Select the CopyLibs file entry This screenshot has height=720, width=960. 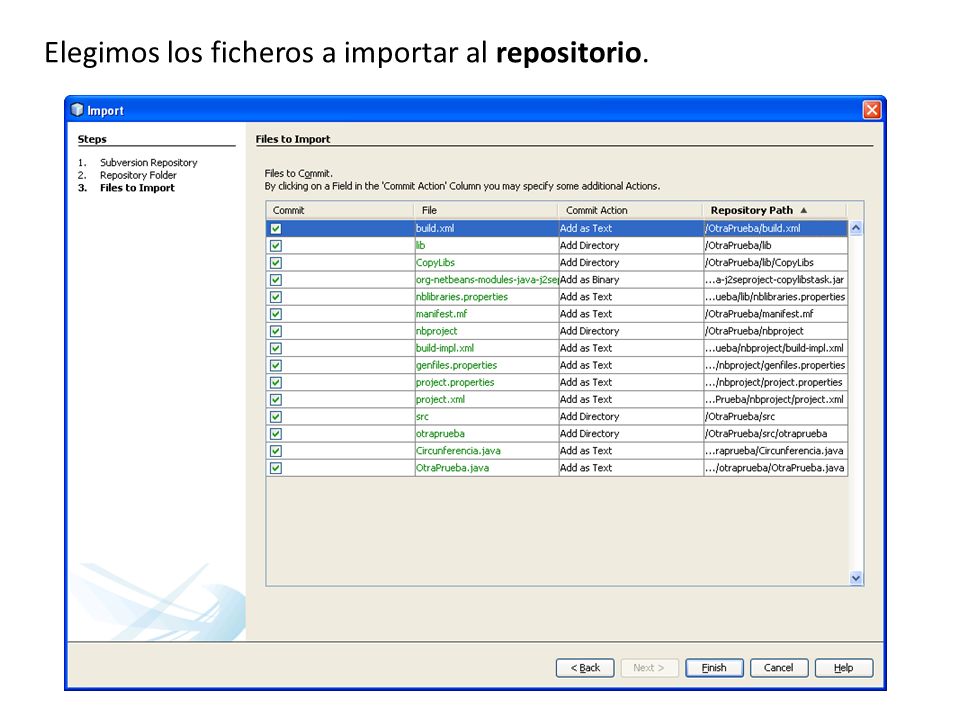click(x=435, y=263)
